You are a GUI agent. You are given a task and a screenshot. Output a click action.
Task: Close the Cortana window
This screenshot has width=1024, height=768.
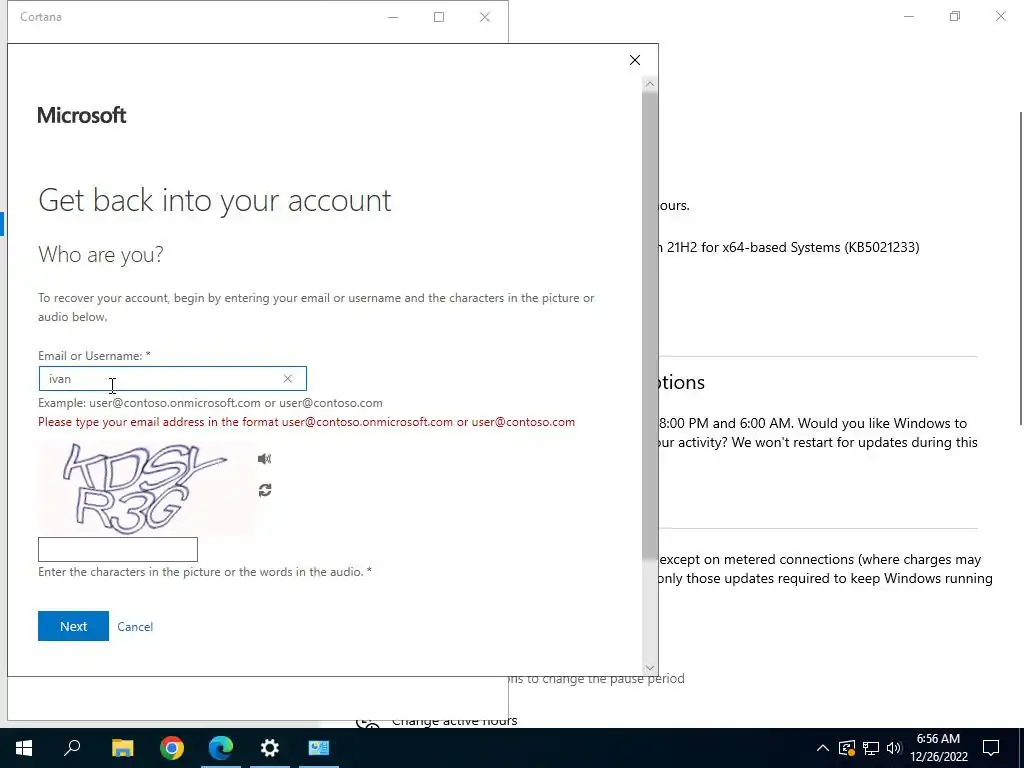(485, 17)
